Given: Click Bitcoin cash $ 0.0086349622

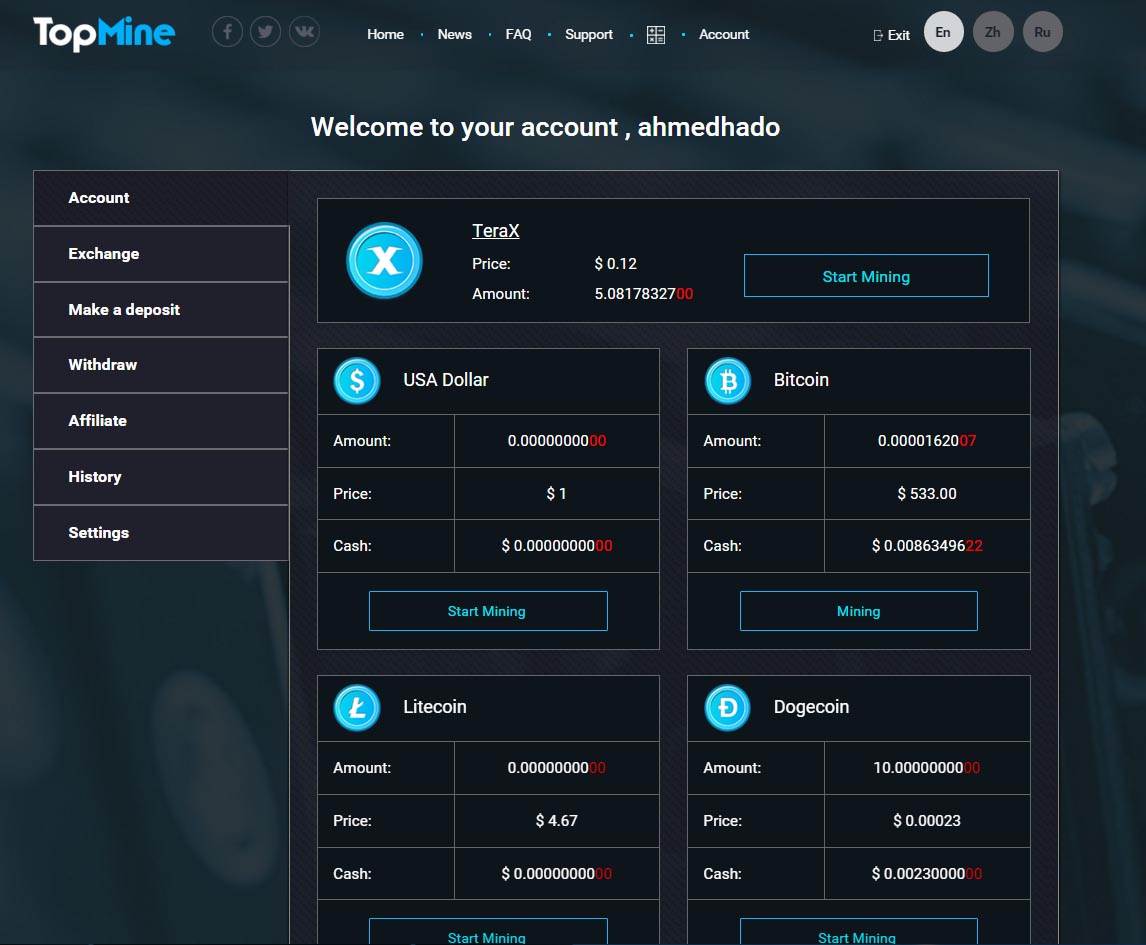Looking at the screenshot, I should click(x=927, y=546).
